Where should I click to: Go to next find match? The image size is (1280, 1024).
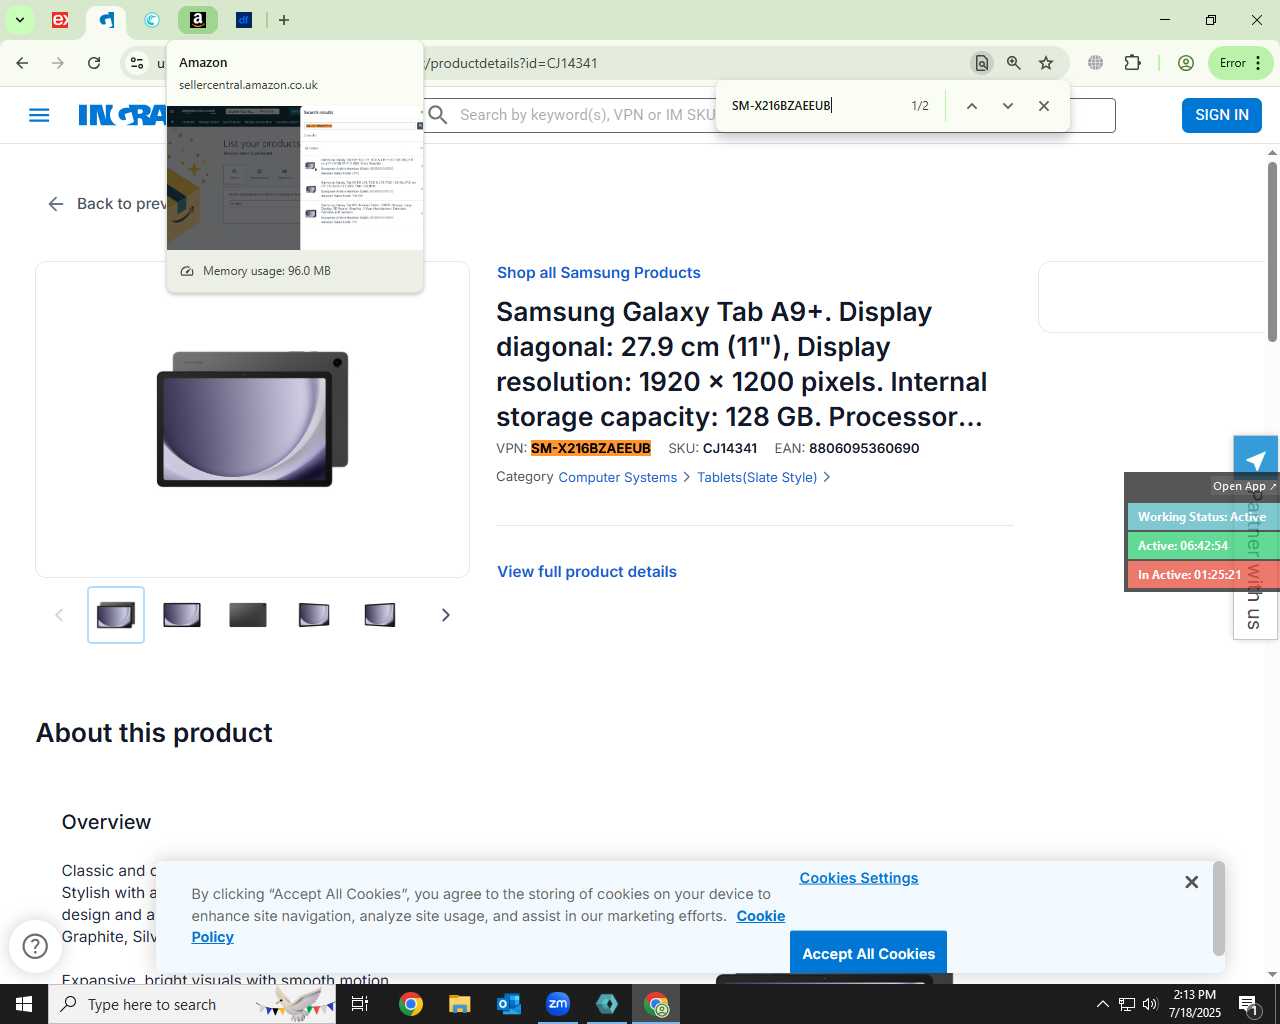[1008, 106]
